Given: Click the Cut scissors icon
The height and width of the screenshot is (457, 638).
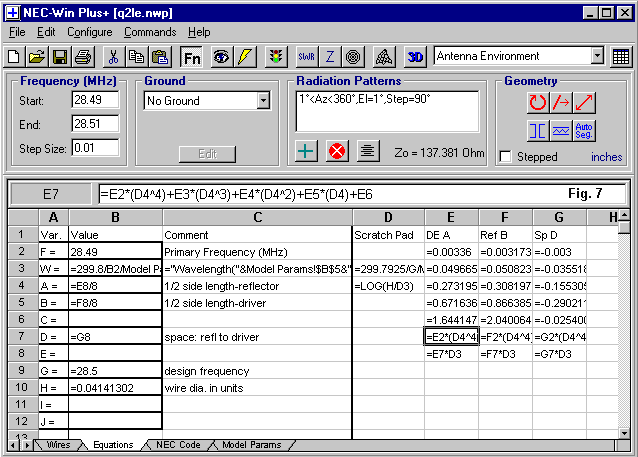Looking at the screenshot, I should click(x=114, y=57).
